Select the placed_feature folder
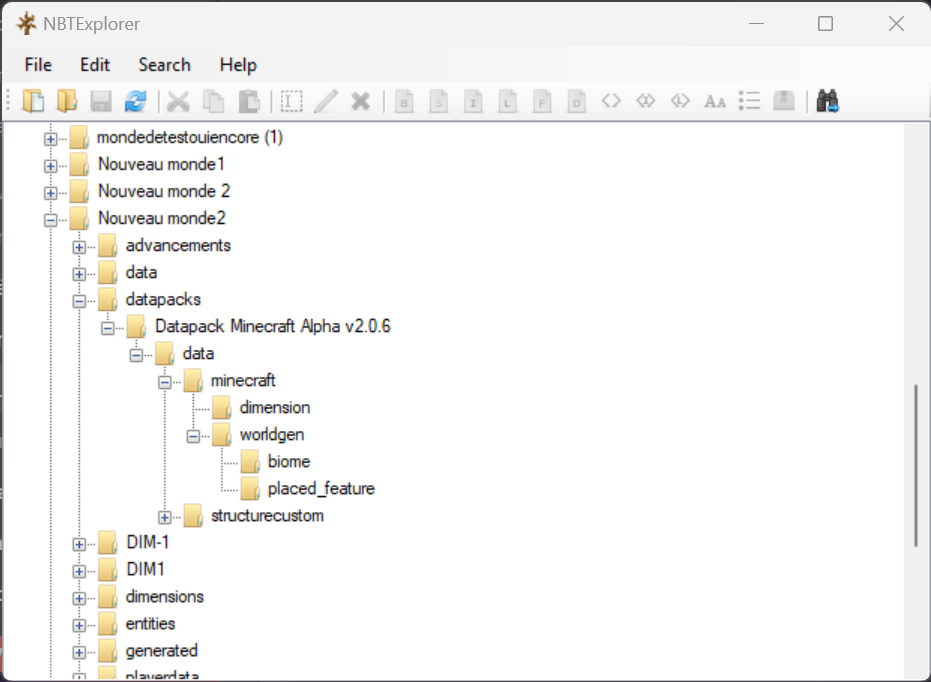931x682 pixels. point(320,489)
